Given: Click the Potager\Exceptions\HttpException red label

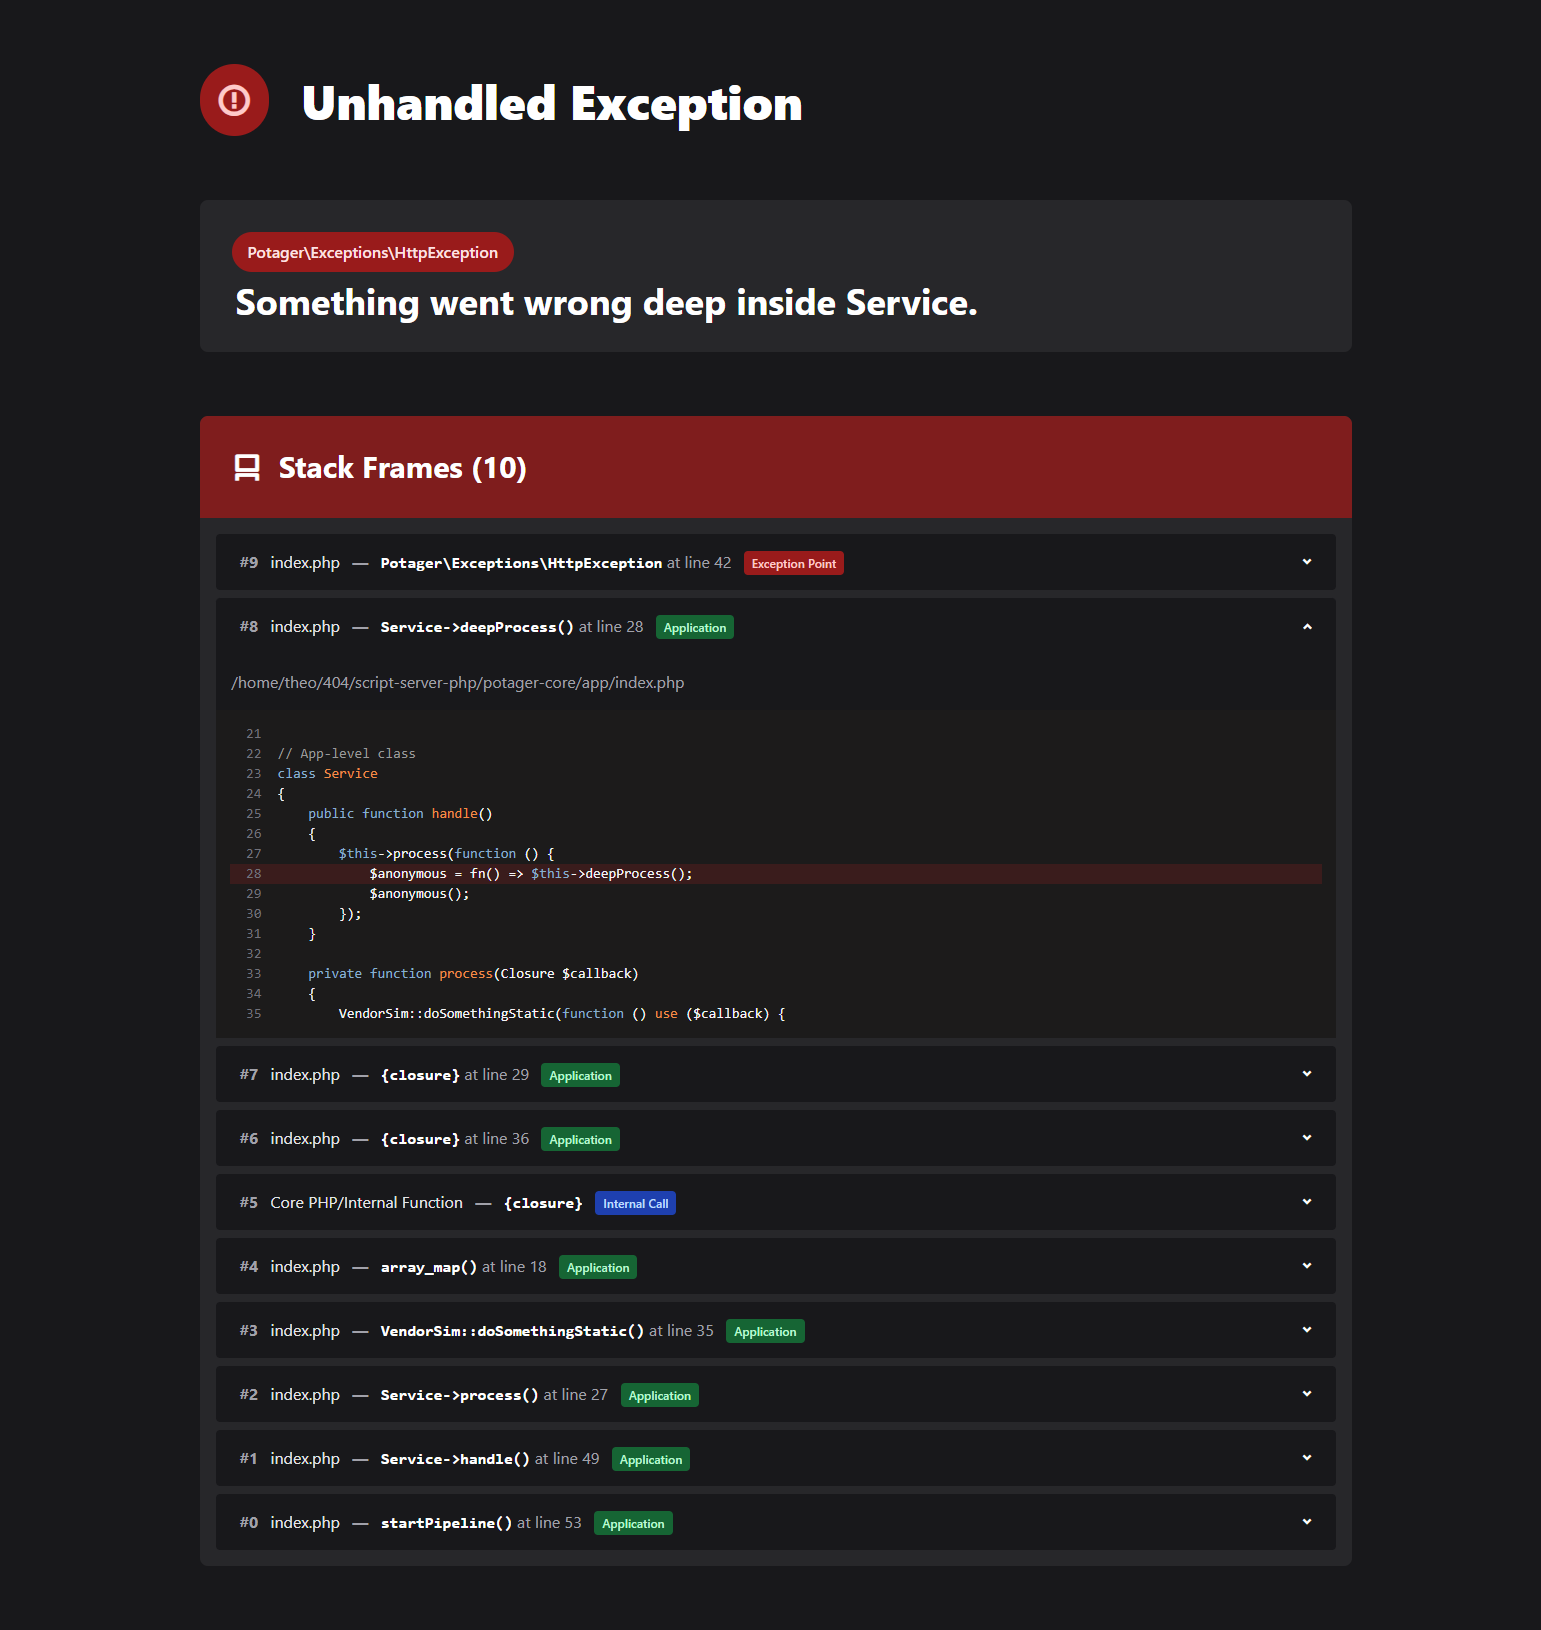Looking at the screenshot, I should tap(372, 253).
